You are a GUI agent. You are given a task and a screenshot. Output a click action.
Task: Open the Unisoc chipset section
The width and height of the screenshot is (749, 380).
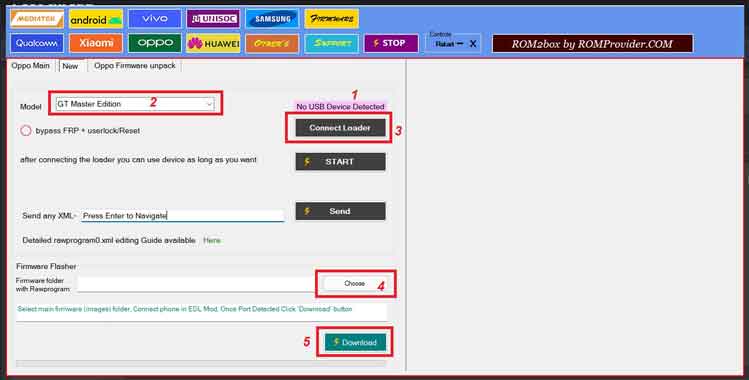(213, 19)
